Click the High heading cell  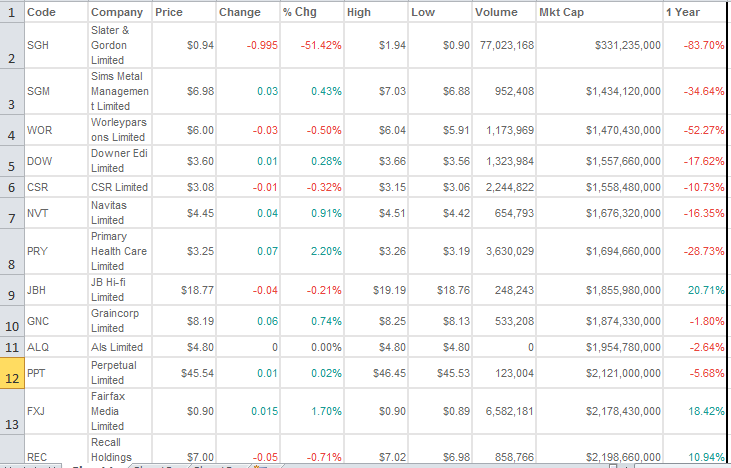(376, 12)
